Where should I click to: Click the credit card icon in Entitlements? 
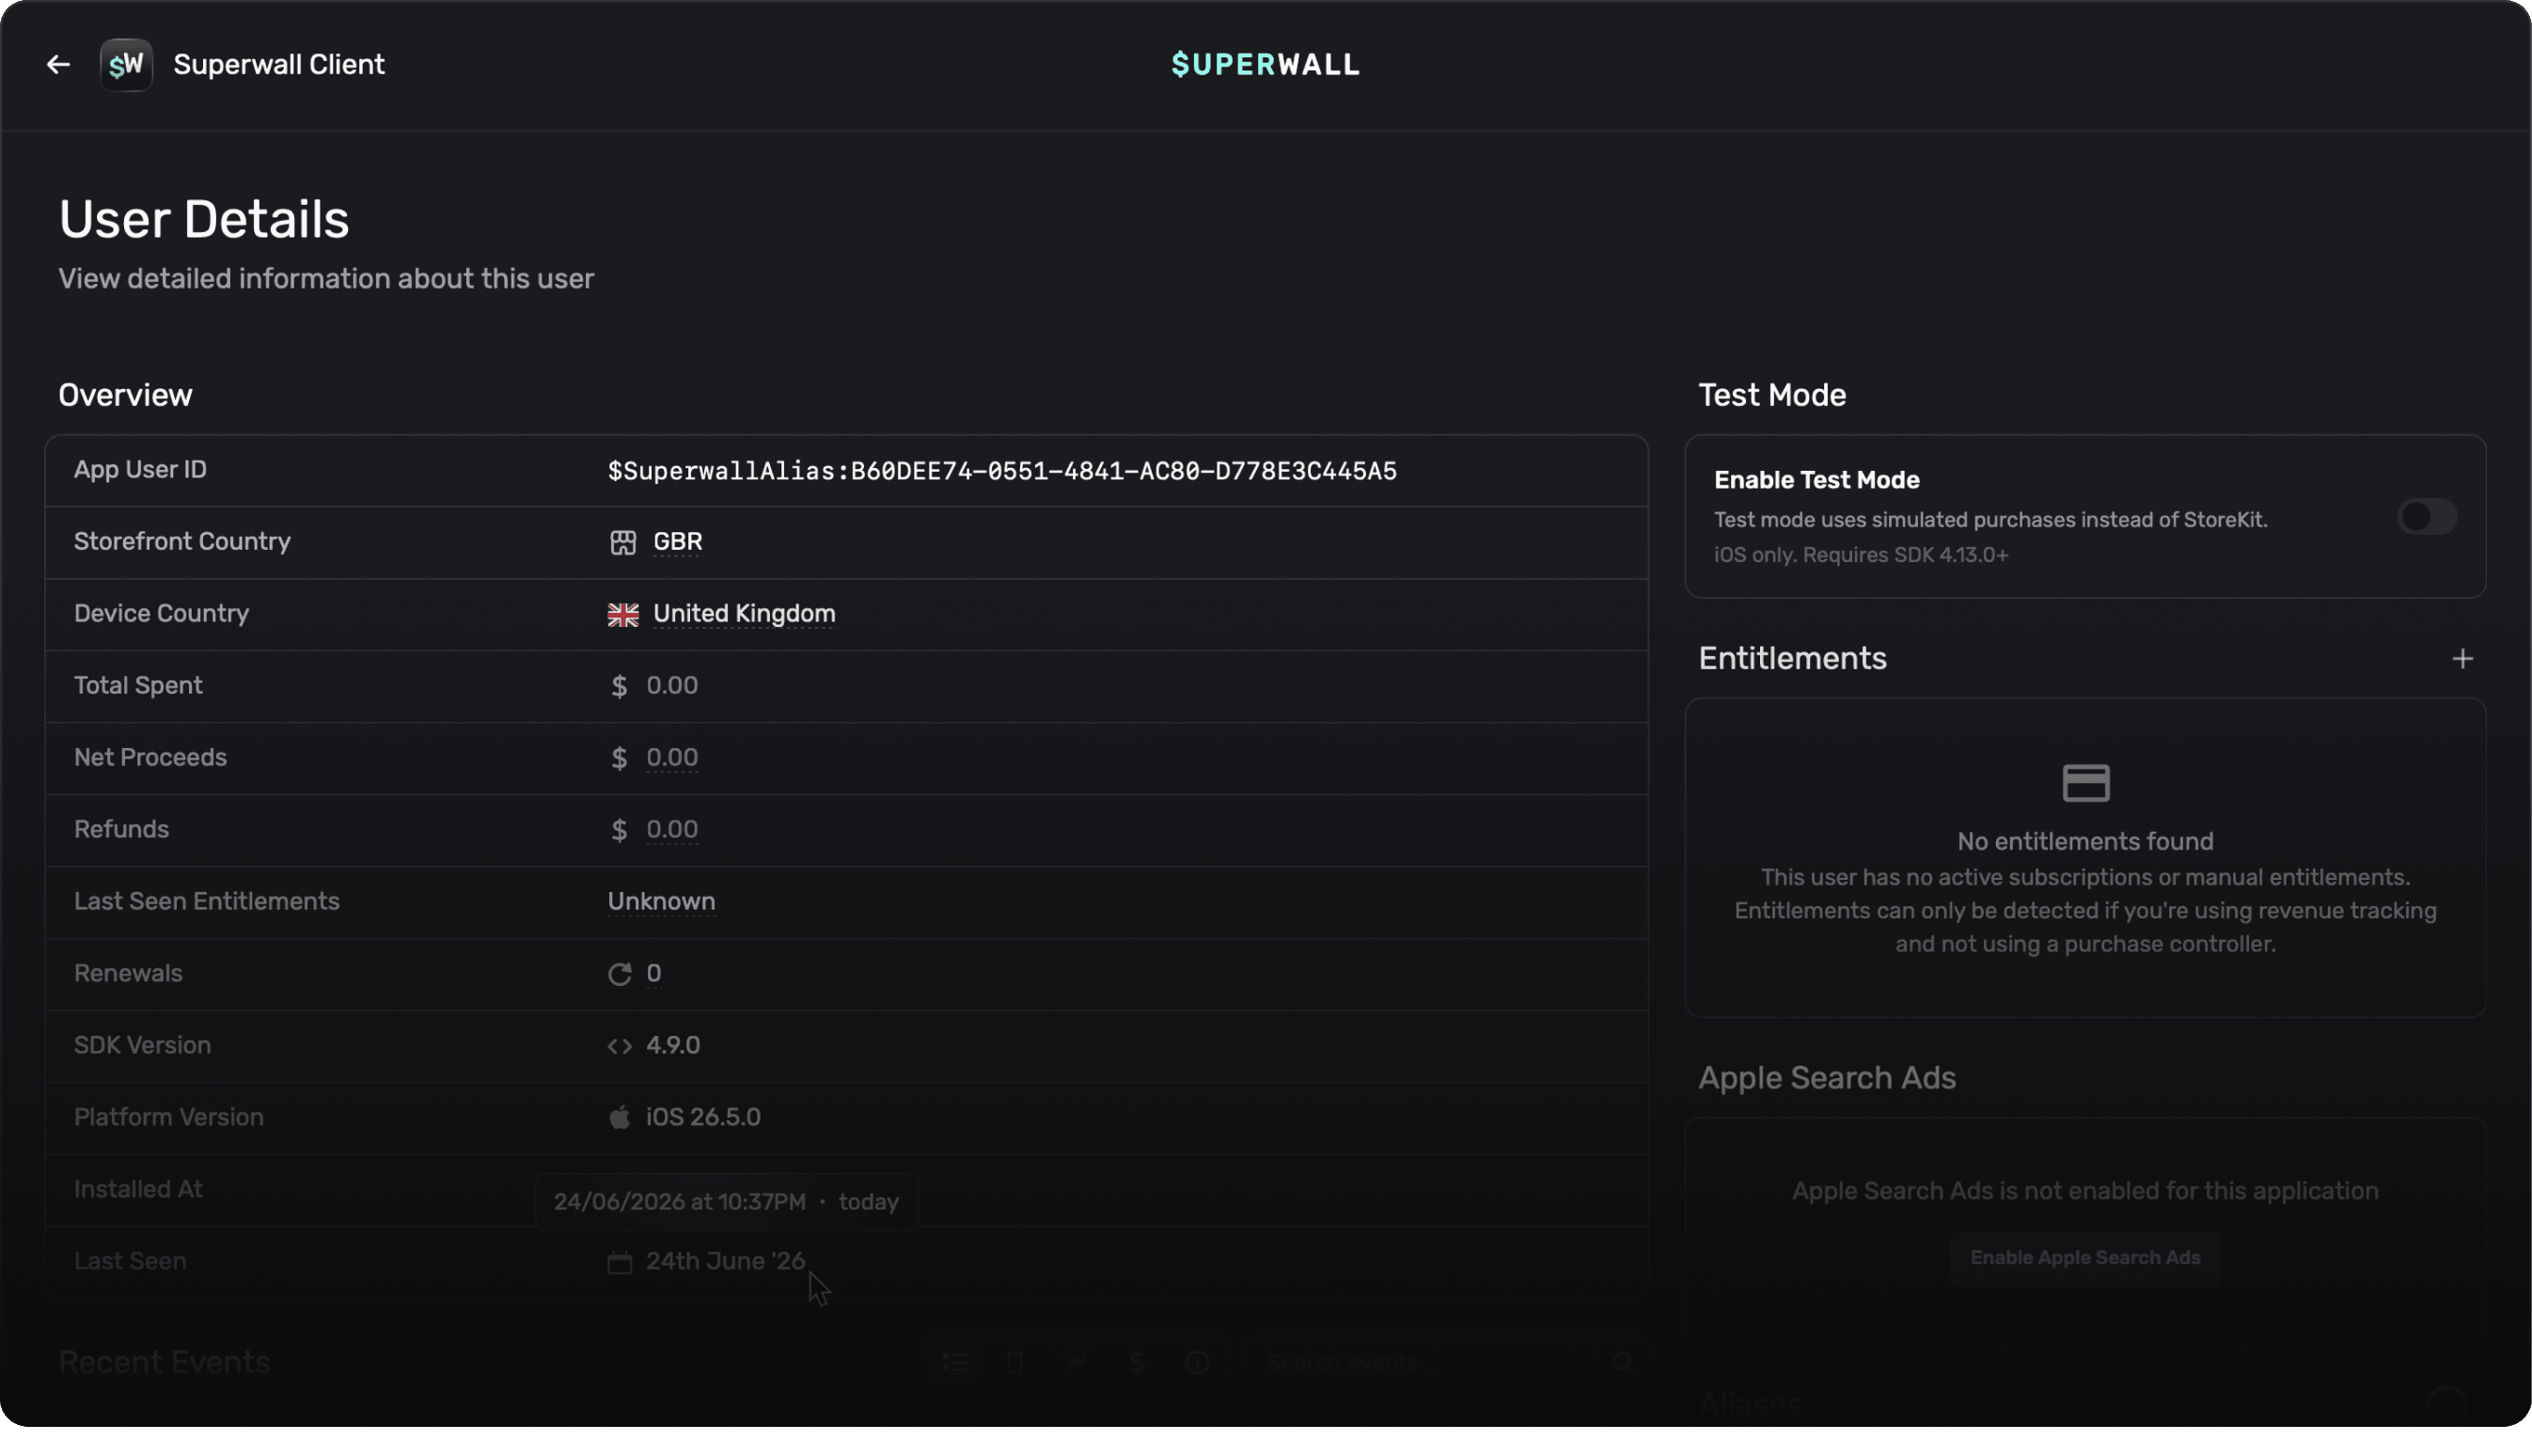2085,783
